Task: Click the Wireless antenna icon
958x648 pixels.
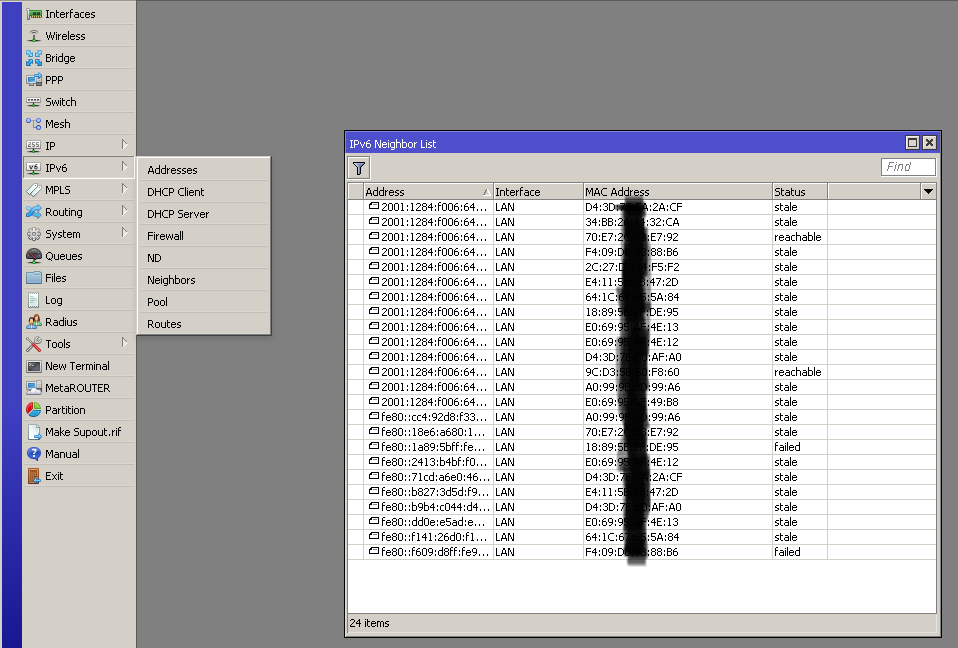Action: coord(34,35)
